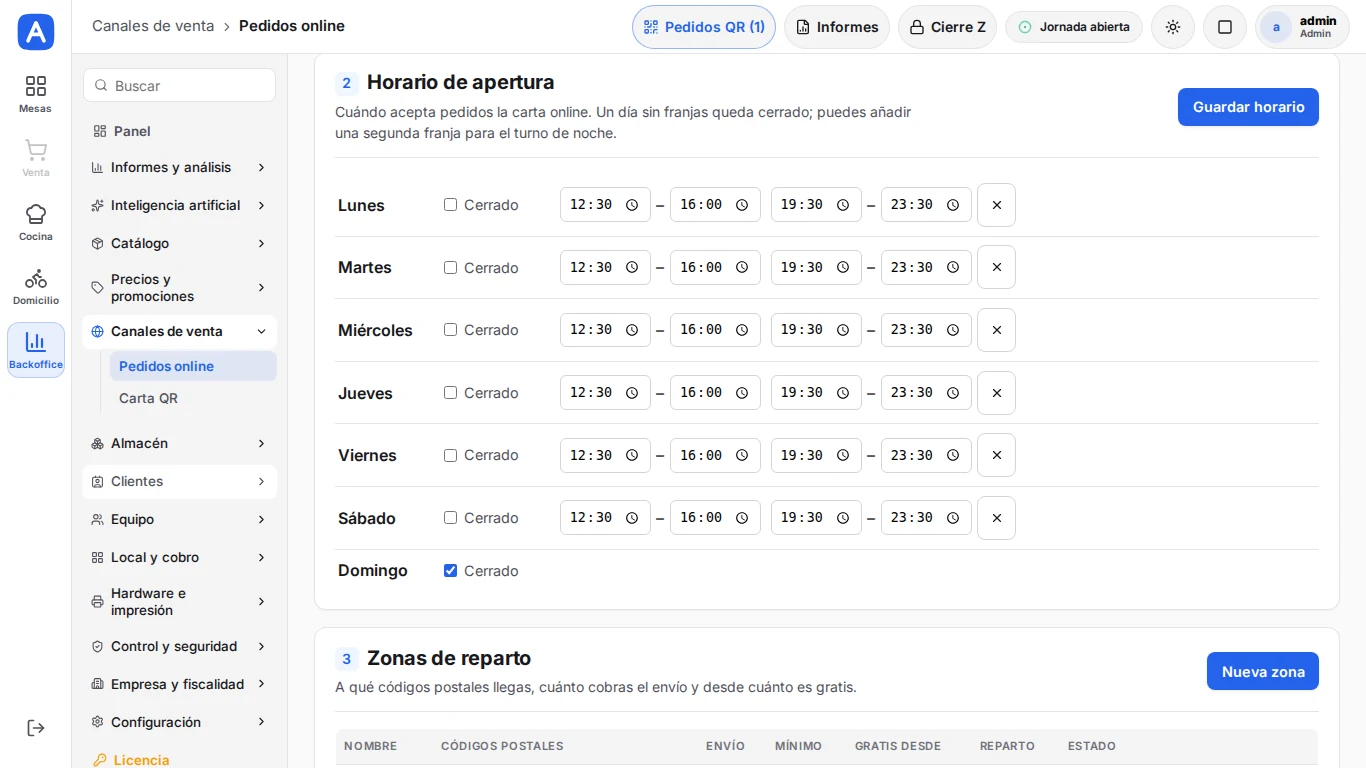Open Control y seguridad menu

click(x=180, y=646)
